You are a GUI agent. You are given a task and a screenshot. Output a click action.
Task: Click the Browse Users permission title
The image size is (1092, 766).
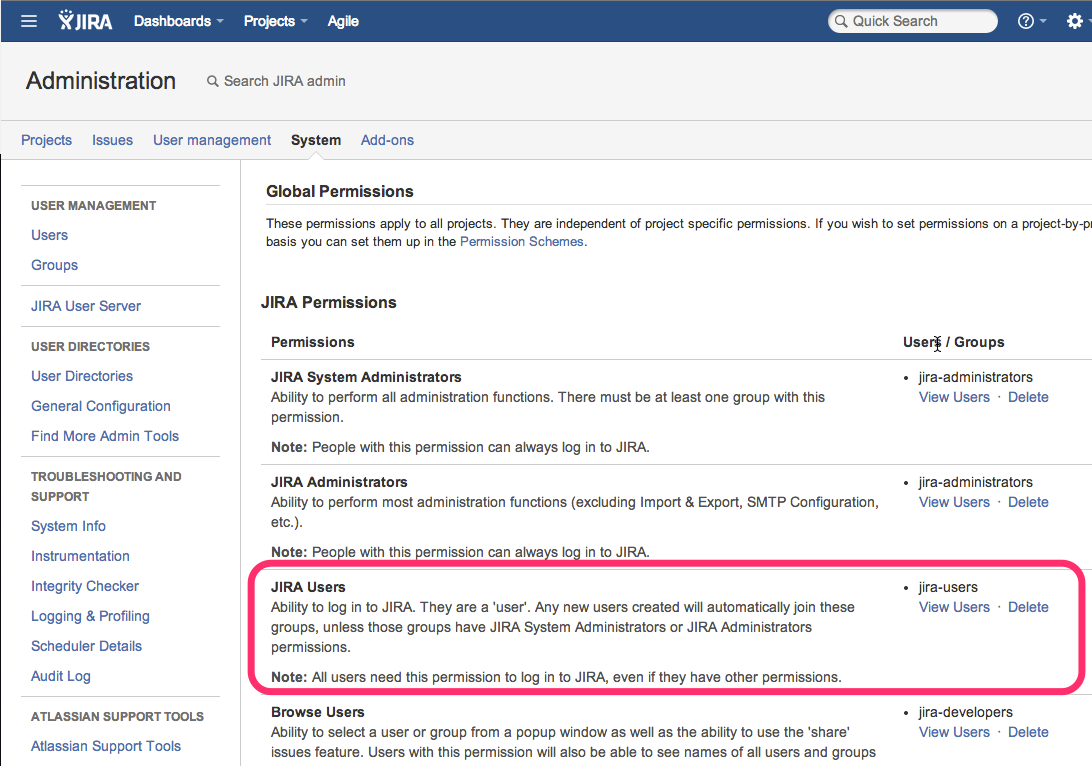[x=318, y=712]
